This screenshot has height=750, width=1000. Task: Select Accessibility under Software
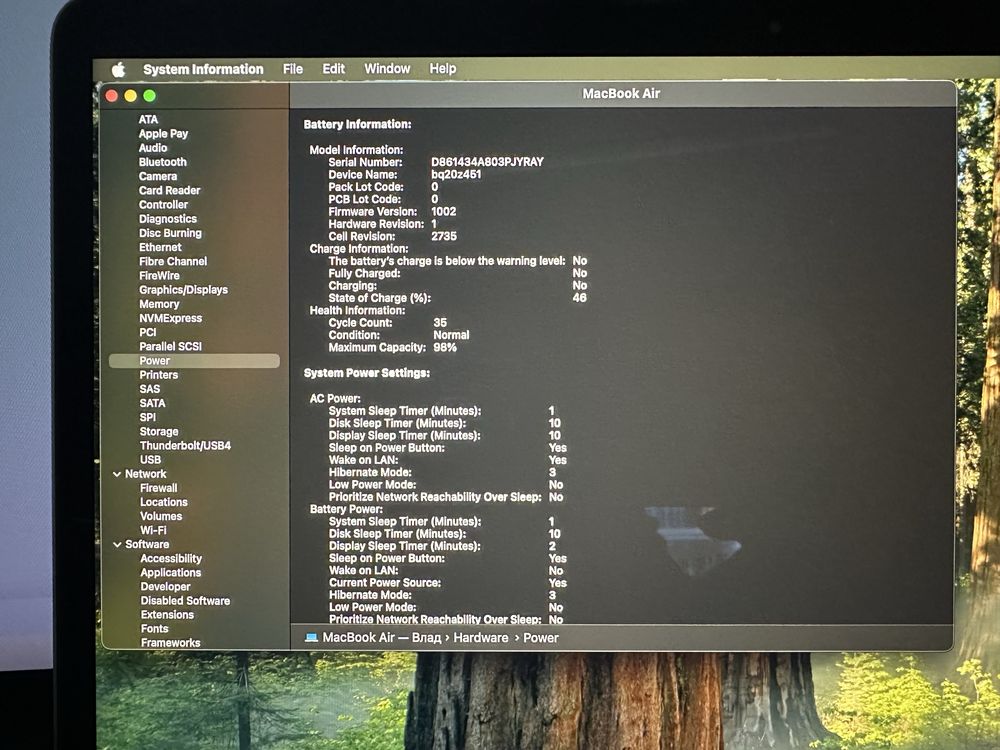coord(171,558)
